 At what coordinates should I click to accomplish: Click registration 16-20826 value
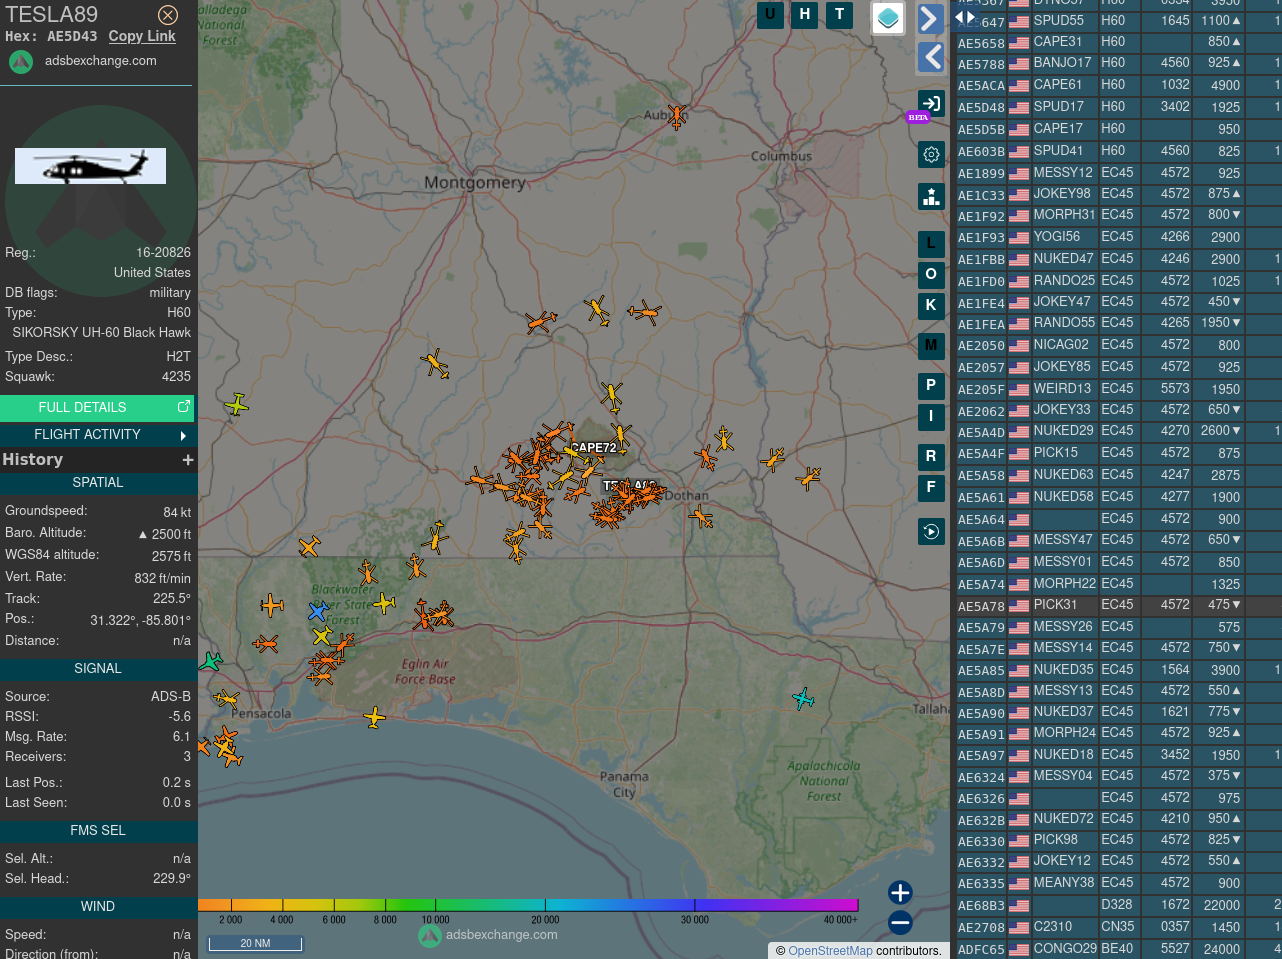tap(163, 253)
